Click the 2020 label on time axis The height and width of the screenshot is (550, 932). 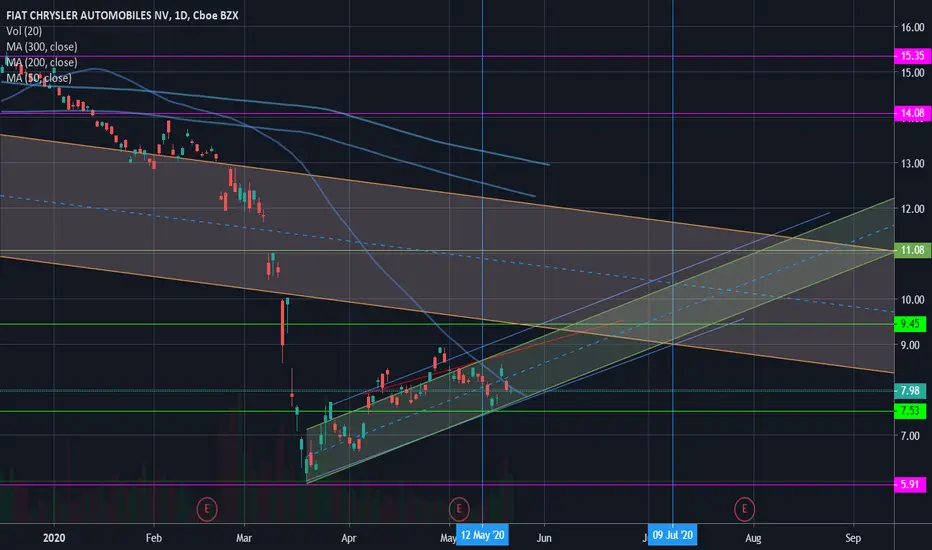click(54, 538)
